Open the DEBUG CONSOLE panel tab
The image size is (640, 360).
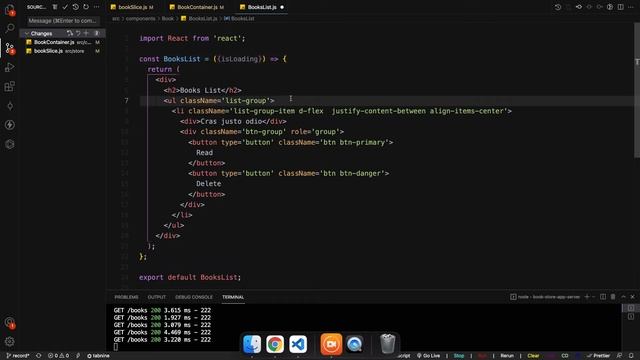194,297
